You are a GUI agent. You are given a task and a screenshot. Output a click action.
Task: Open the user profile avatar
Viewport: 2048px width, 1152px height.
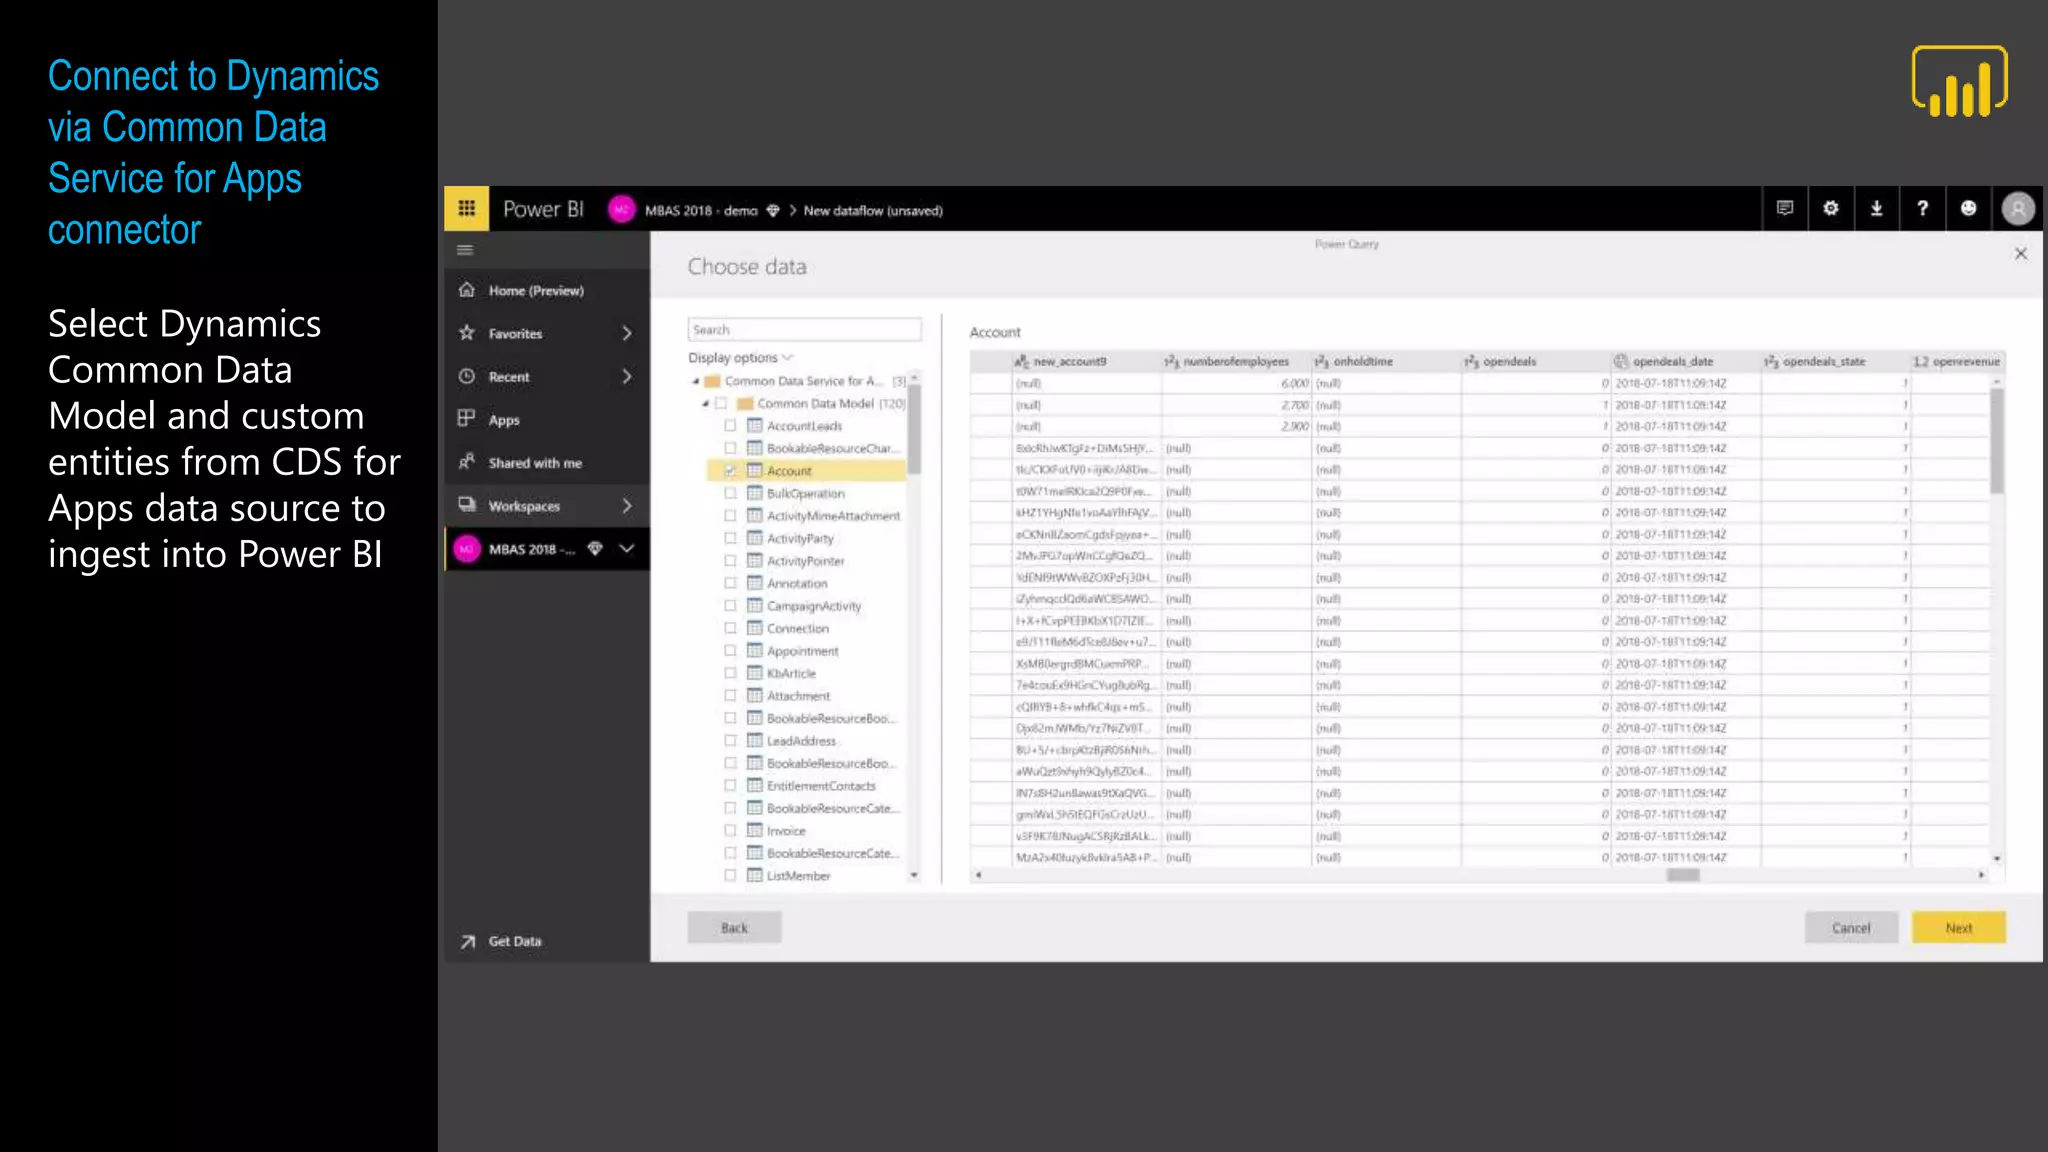coord(2018,208)
